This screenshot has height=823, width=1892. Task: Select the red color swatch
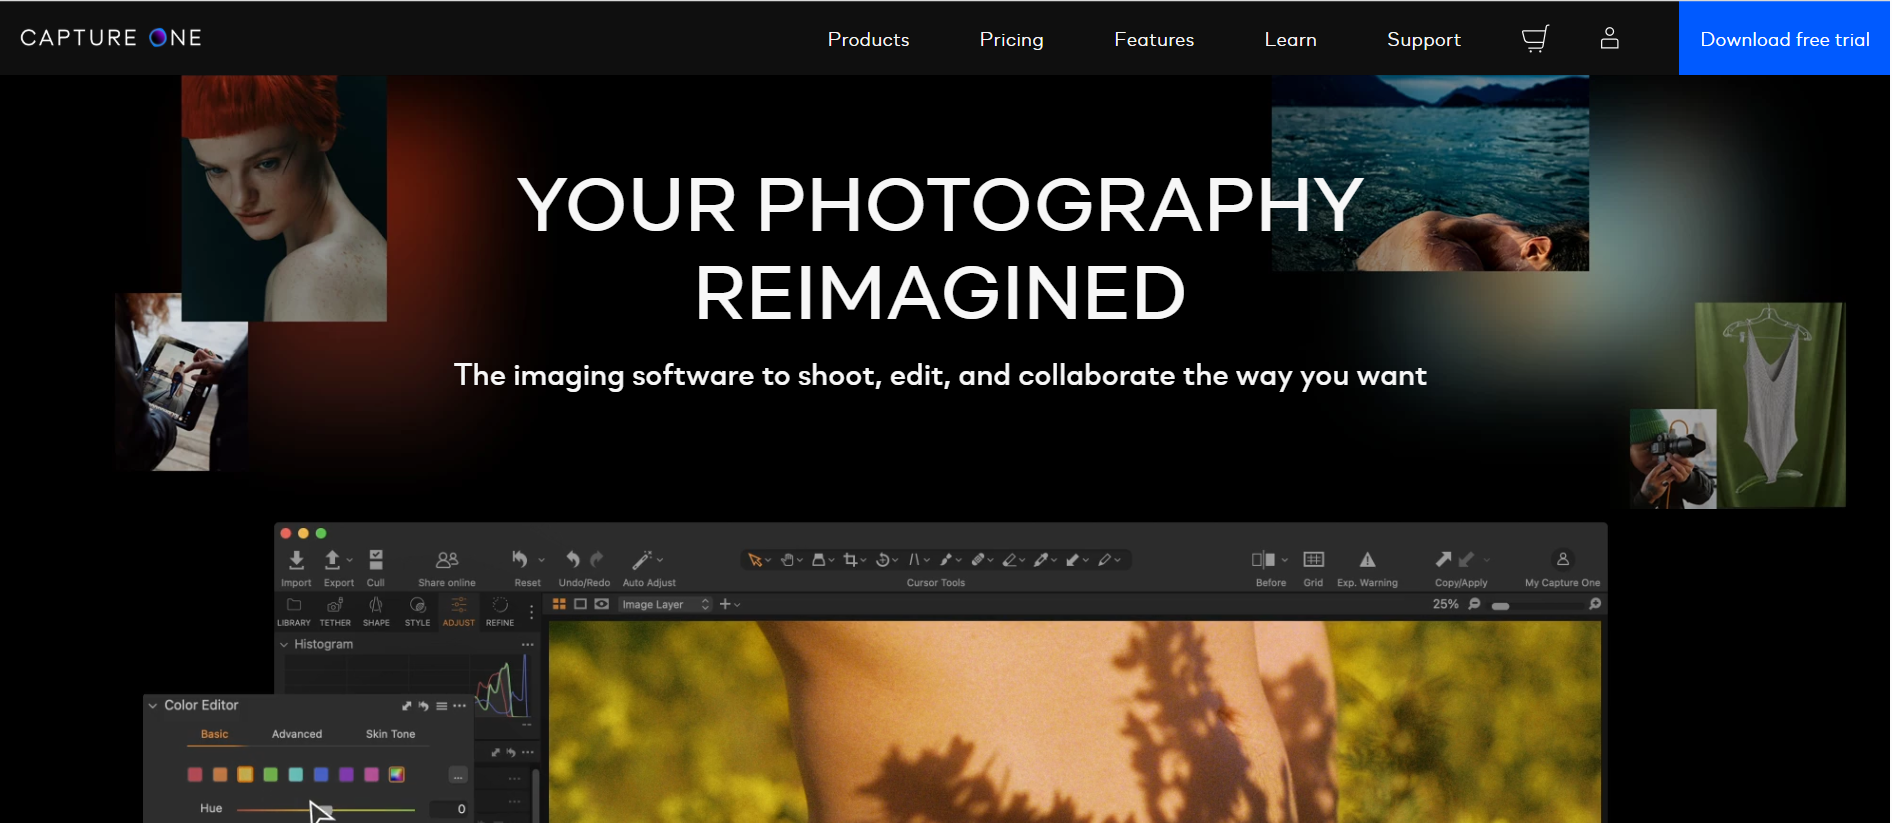[195, 775]
